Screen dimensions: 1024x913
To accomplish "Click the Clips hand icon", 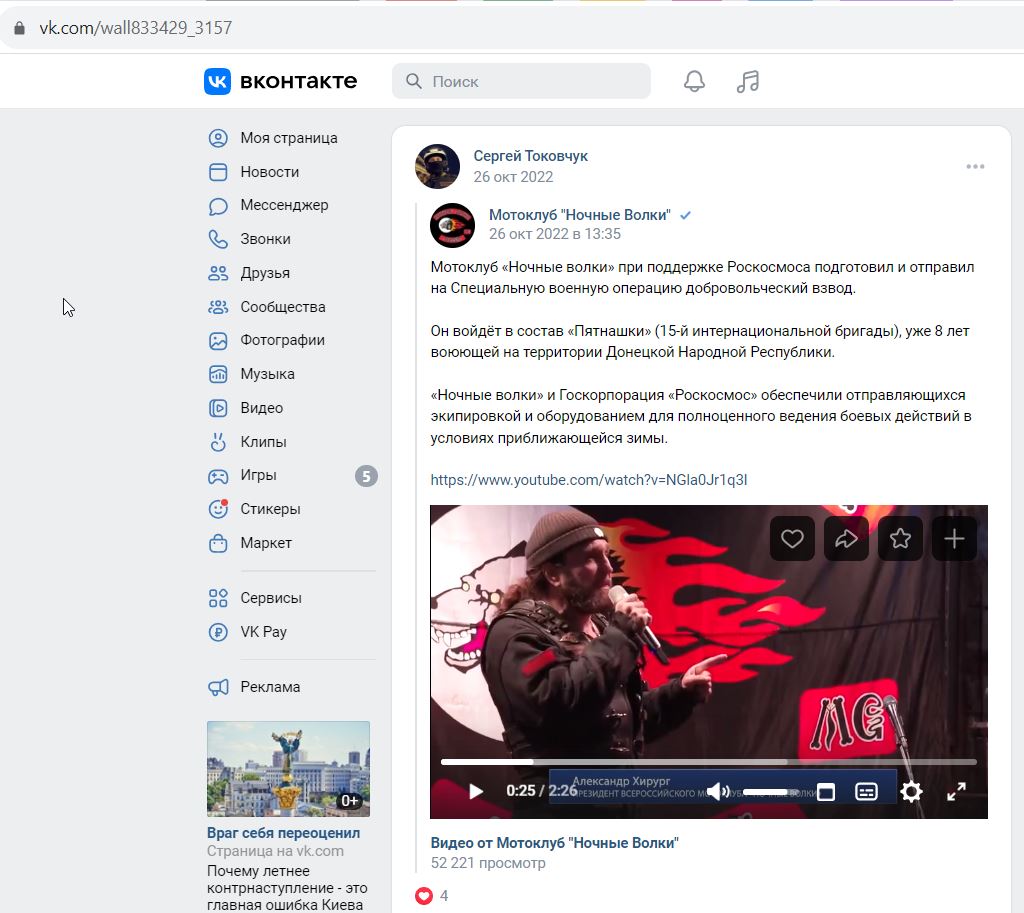I will click(x=217, y=442).
